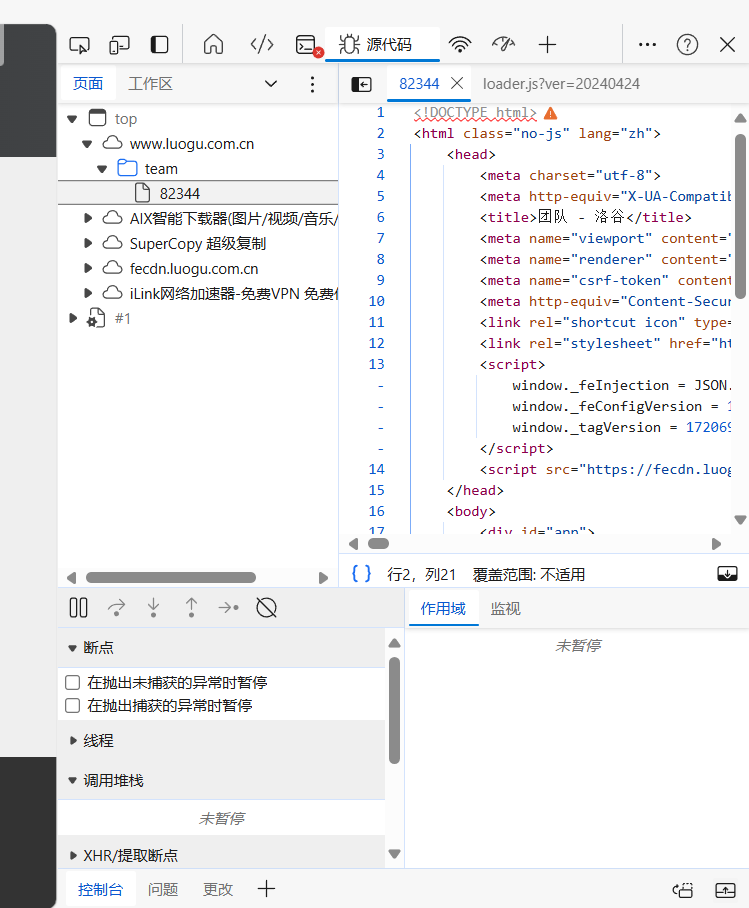Select the 82344 file in tree
Viewport: 749px width, 908px height.
[x=180, y=193]
